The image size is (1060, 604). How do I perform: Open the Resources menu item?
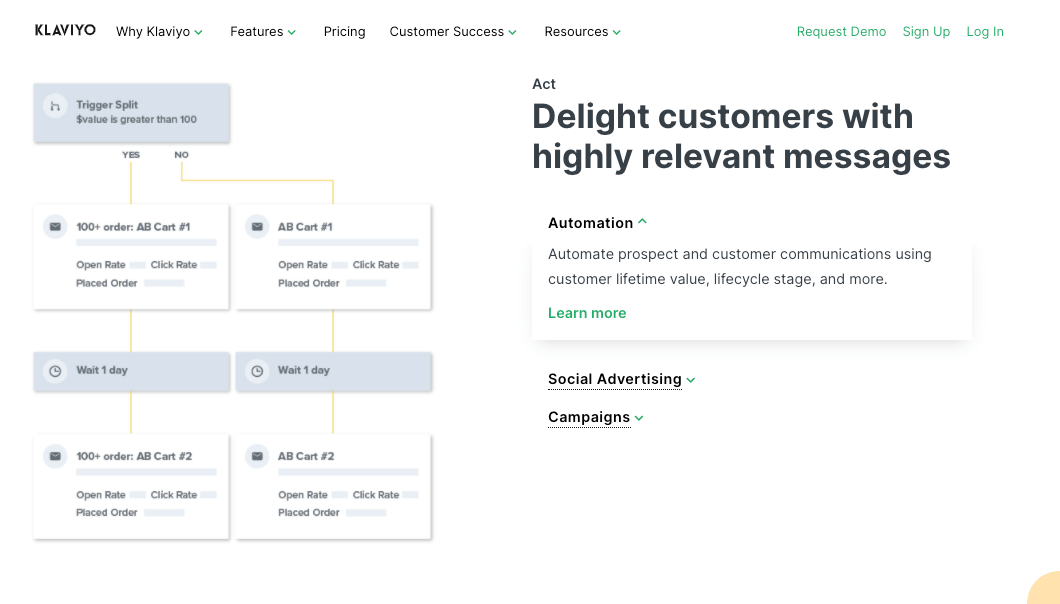(x=583, y=32)
